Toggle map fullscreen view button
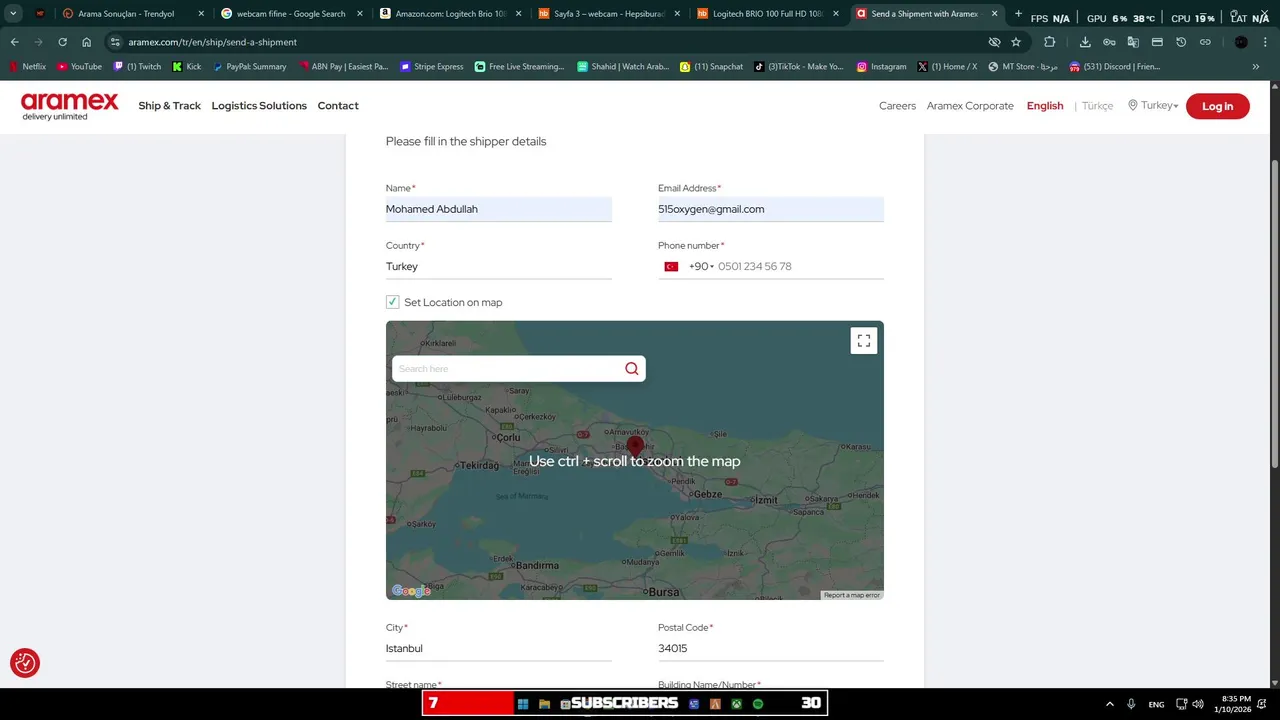This screenshot has height=720, width=1280. click(x=864, y=341)
